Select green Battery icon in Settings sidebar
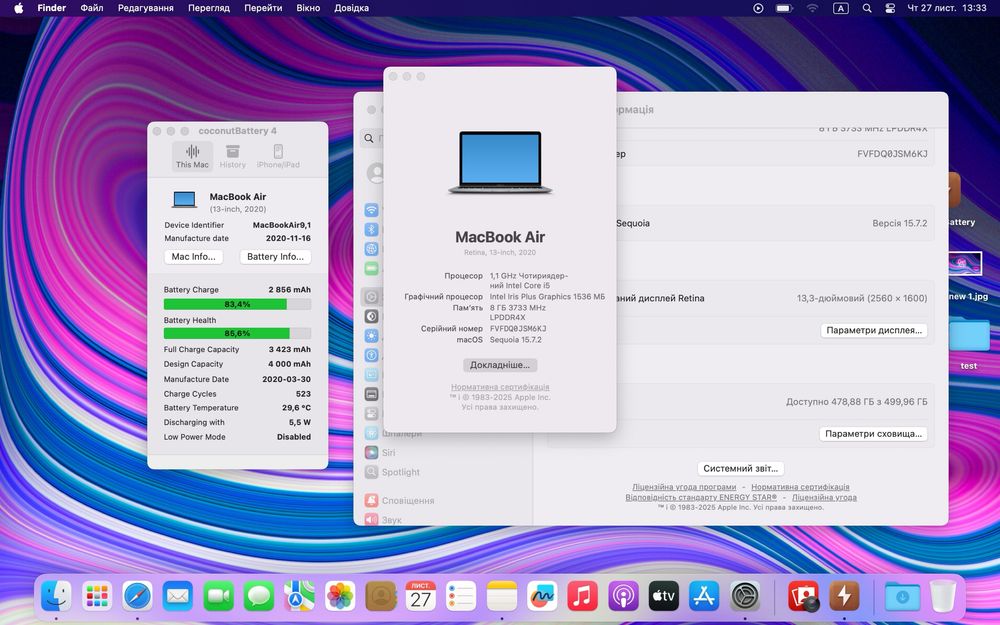This screenshot has height=625, width=1000. 372,268
